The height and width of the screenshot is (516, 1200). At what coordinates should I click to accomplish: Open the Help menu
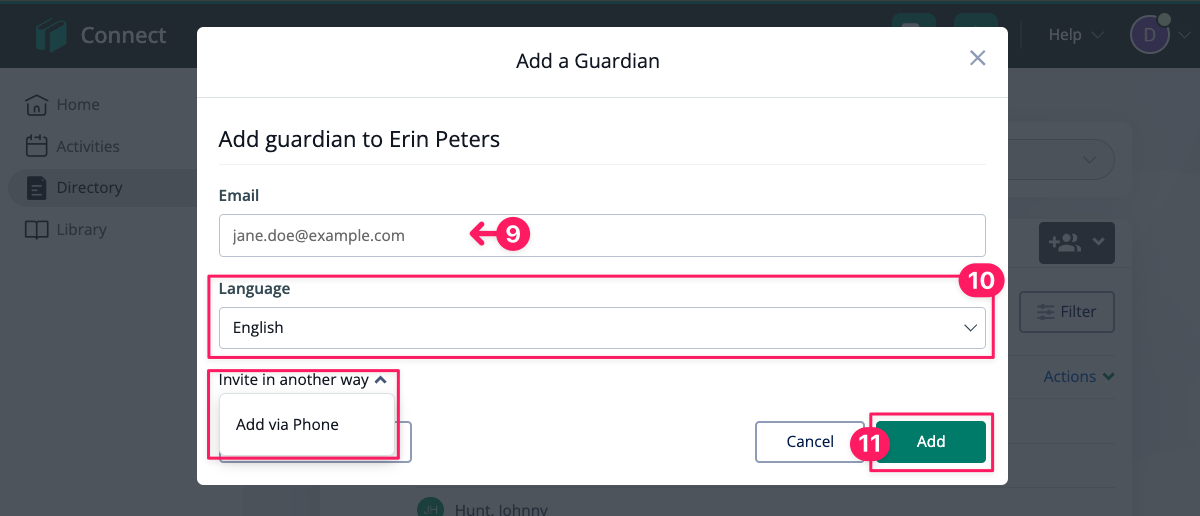click(1076, 35)
